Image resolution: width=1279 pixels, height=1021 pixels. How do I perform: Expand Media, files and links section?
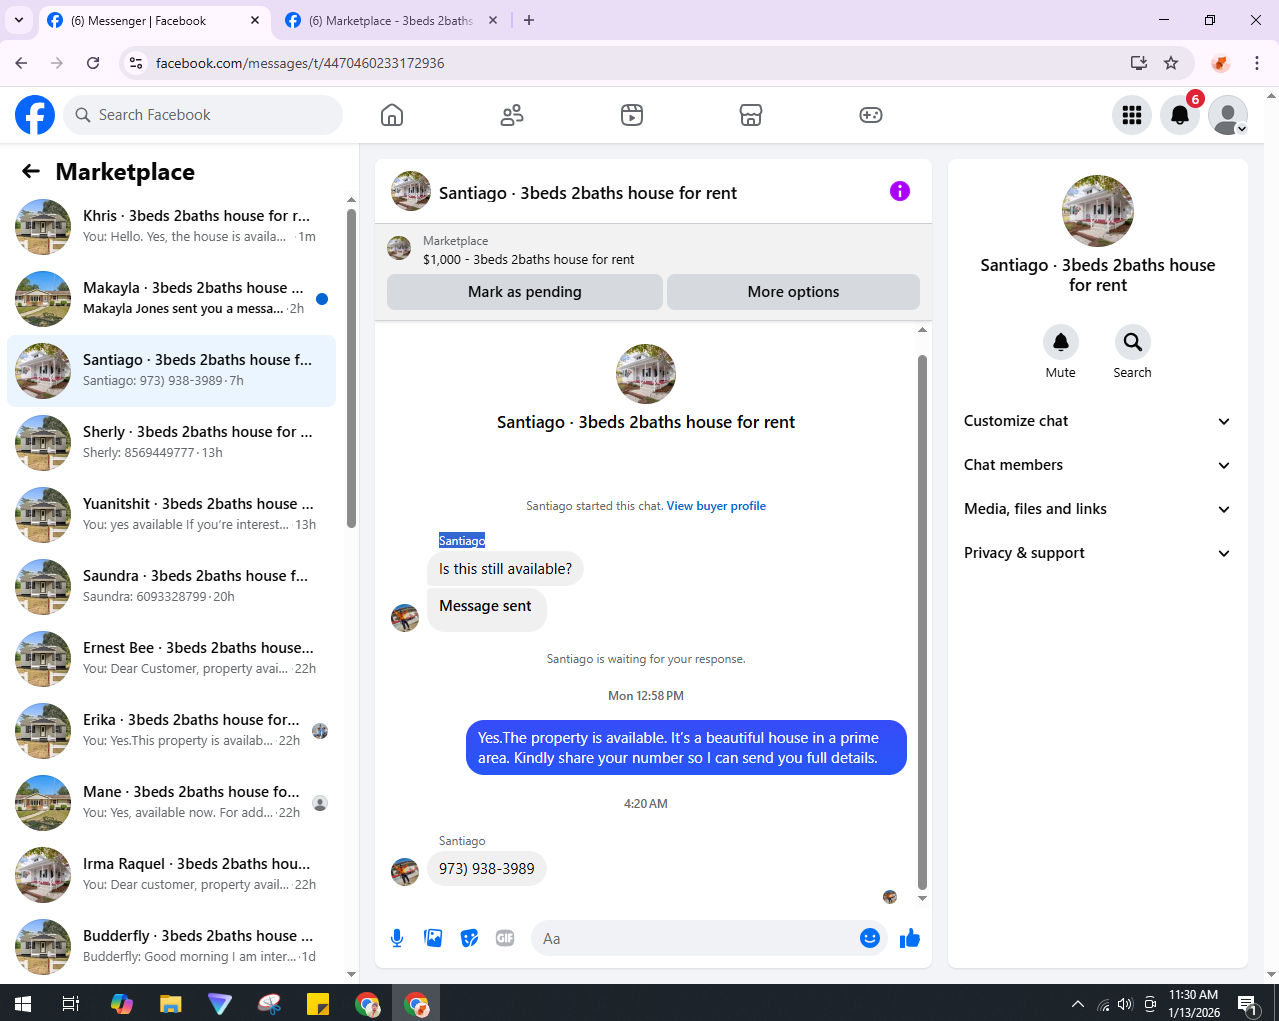[x=1098, y=509]
